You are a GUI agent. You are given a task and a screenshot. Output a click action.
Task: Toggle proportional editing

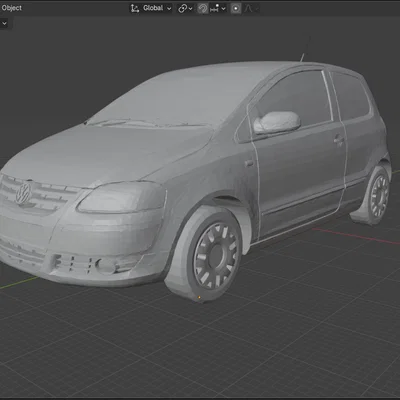(x=236, y=8)
